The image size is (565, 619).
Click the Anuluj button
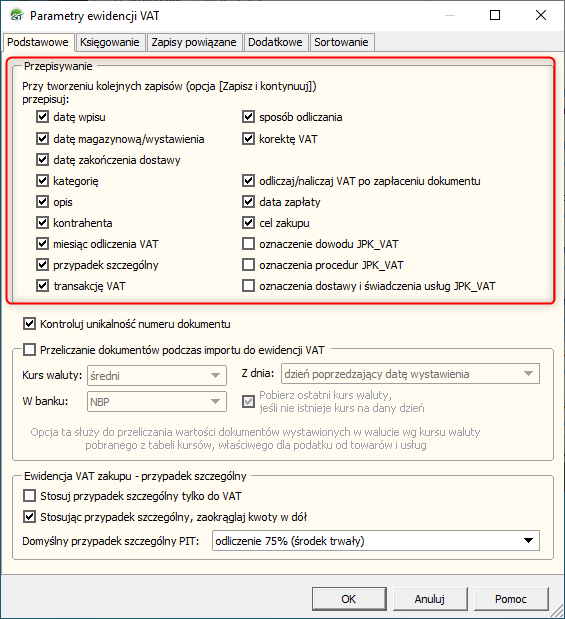coord(430,599)
